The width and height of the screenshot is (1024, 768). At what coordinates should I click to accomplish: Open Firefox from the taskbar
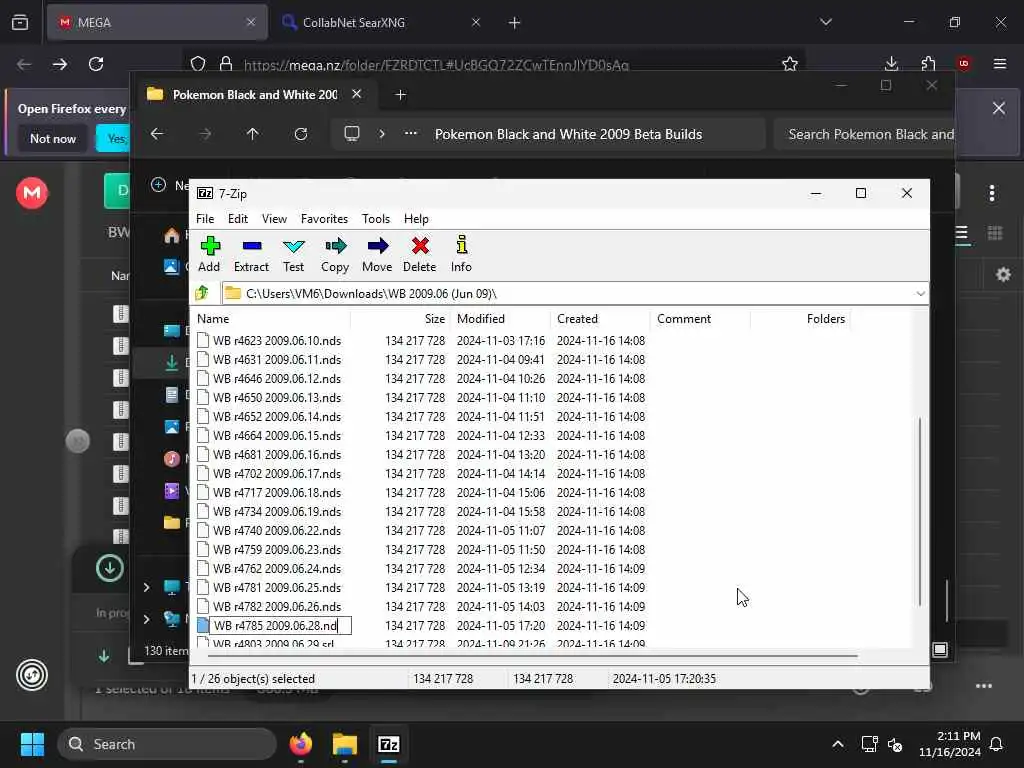pyautogui.click(x=301, y=744)
